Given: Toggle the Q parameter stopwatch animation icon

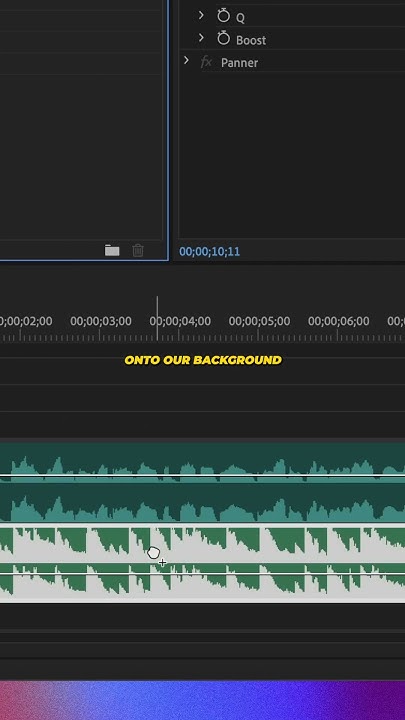Looking at the screenshot, I should point(223,16).
